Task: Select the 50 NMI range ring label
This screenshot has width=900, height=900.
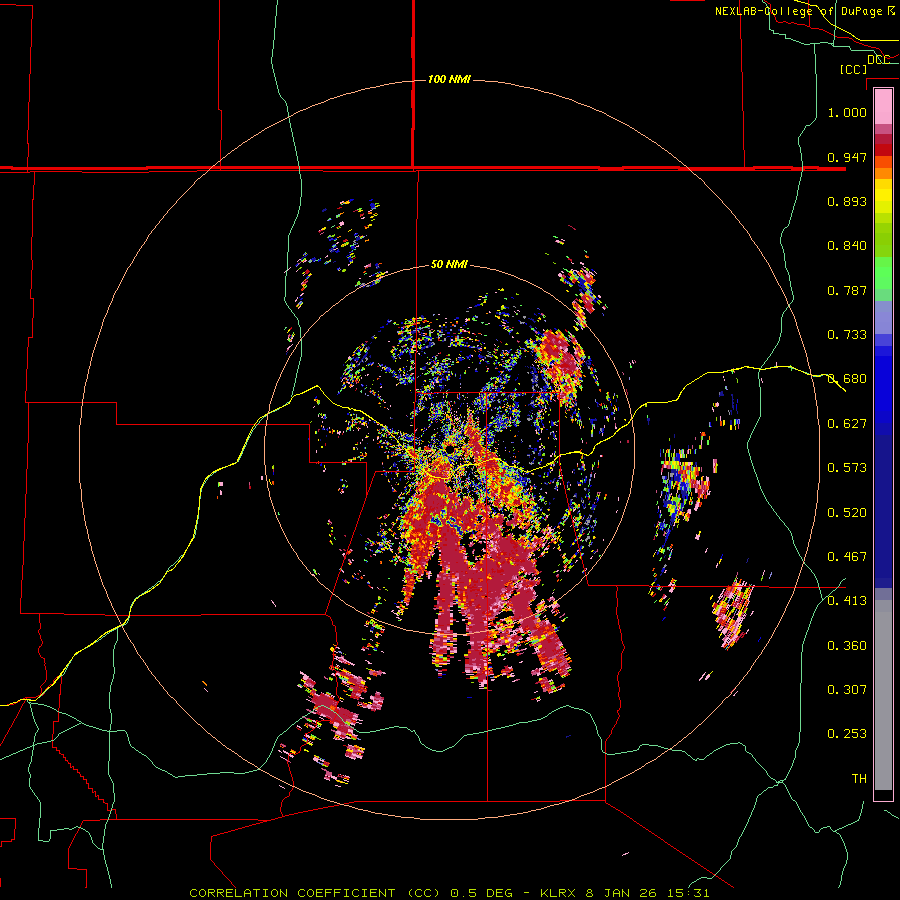Action: point(449,264)
